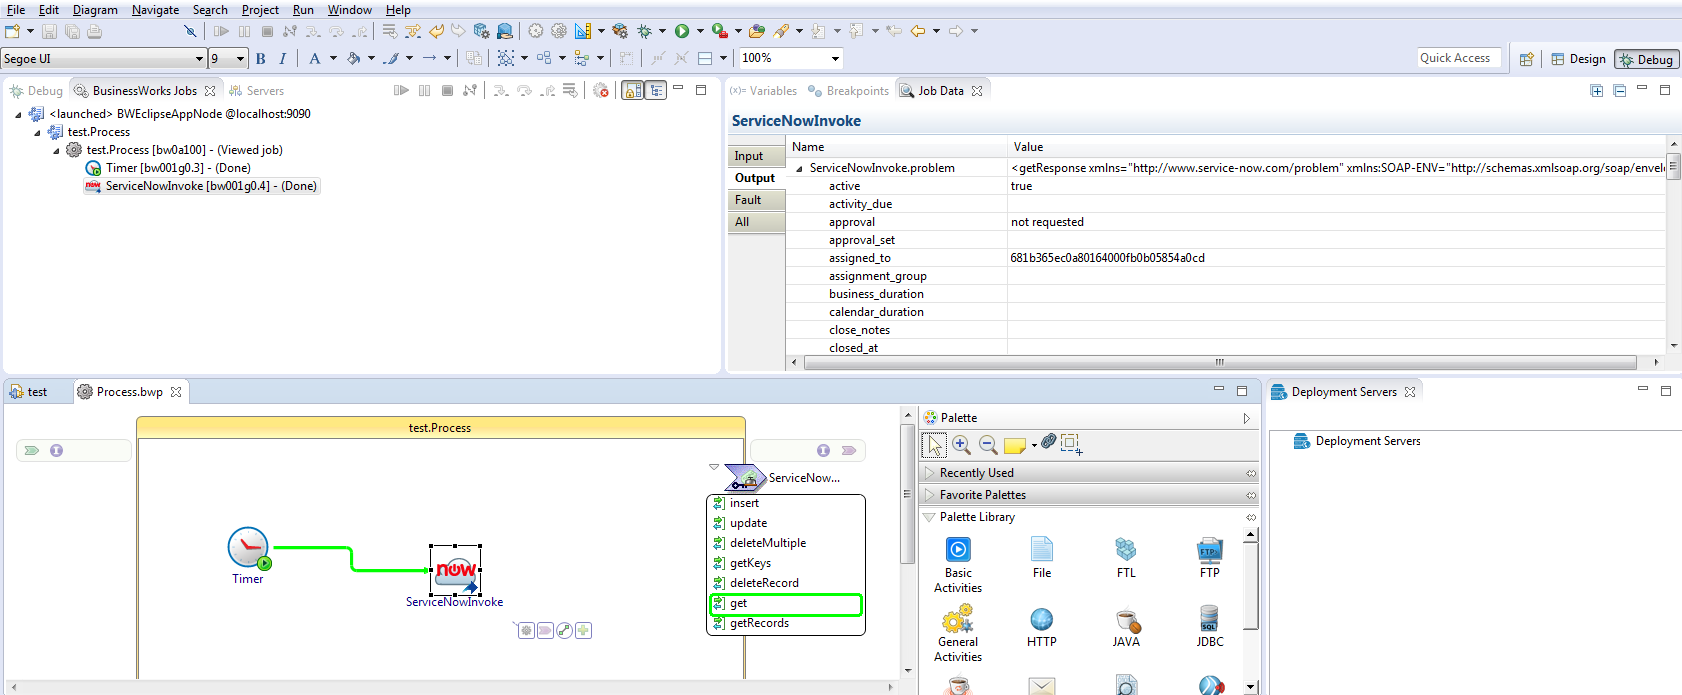Click the Job Data horizontal scrollbar
The height and width of the screenshot is (695, 1682).
(1220, 362)
